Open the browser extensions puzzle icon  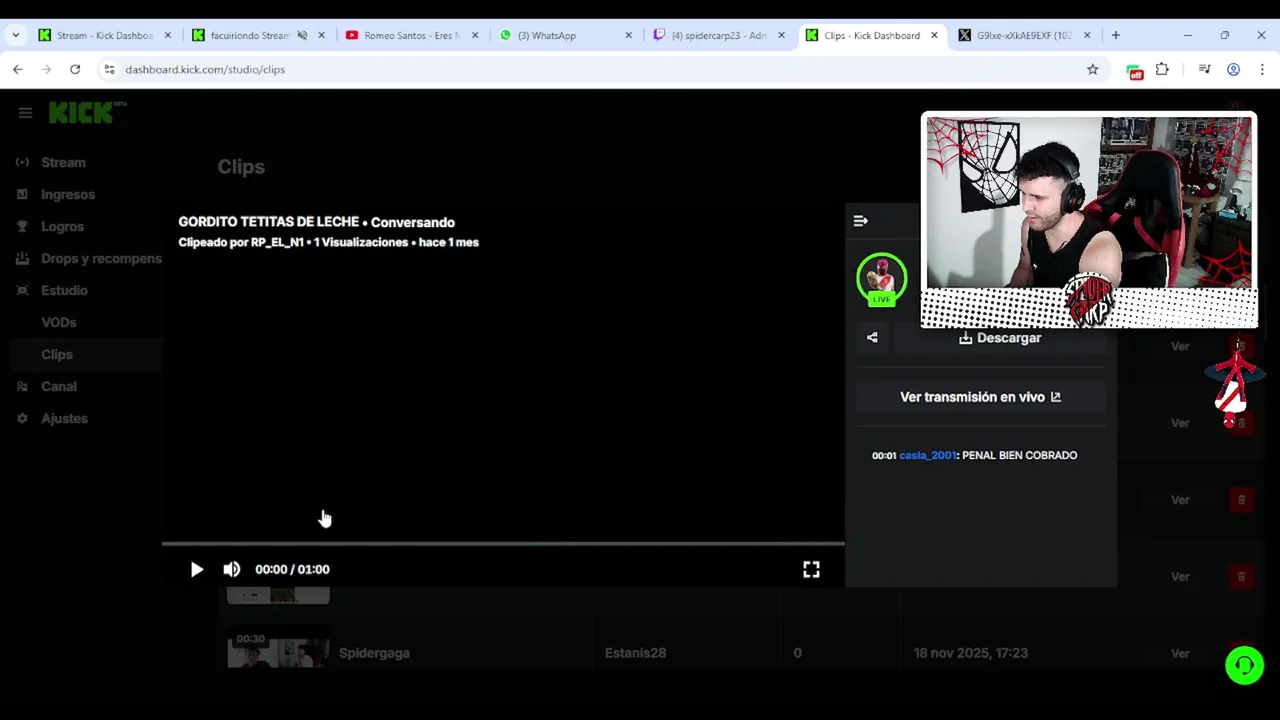coord(1162,69)
